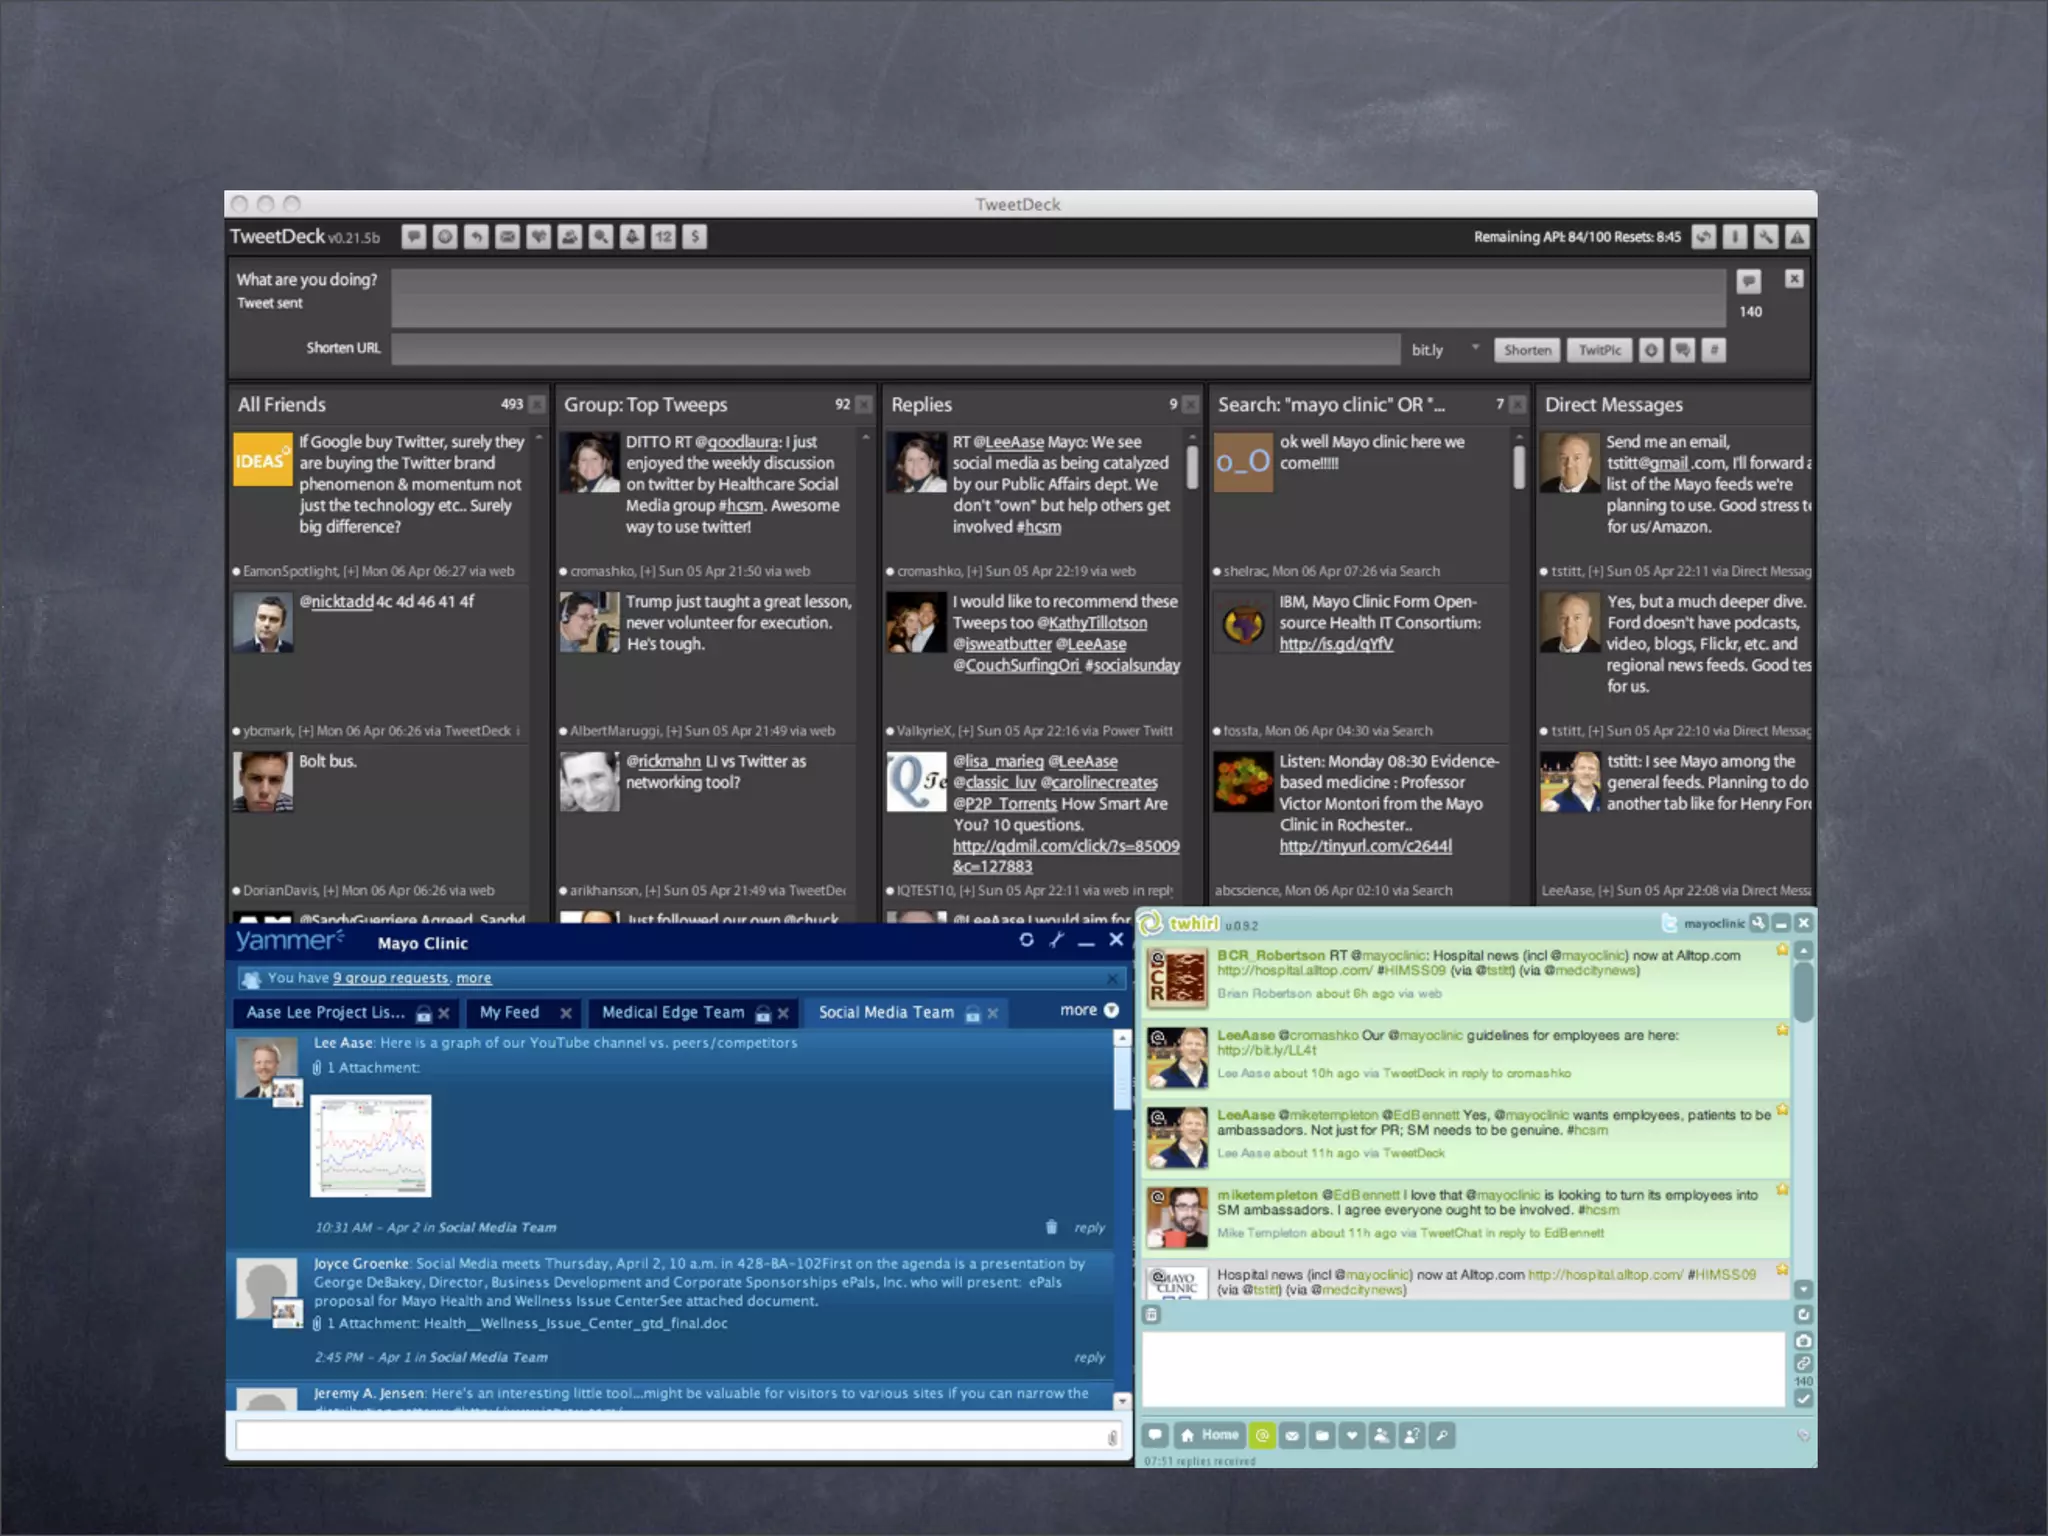Click the twhirl favorites heart icon
The width and height of the screenshot is (2048, 1536).
point(1352,1435)
